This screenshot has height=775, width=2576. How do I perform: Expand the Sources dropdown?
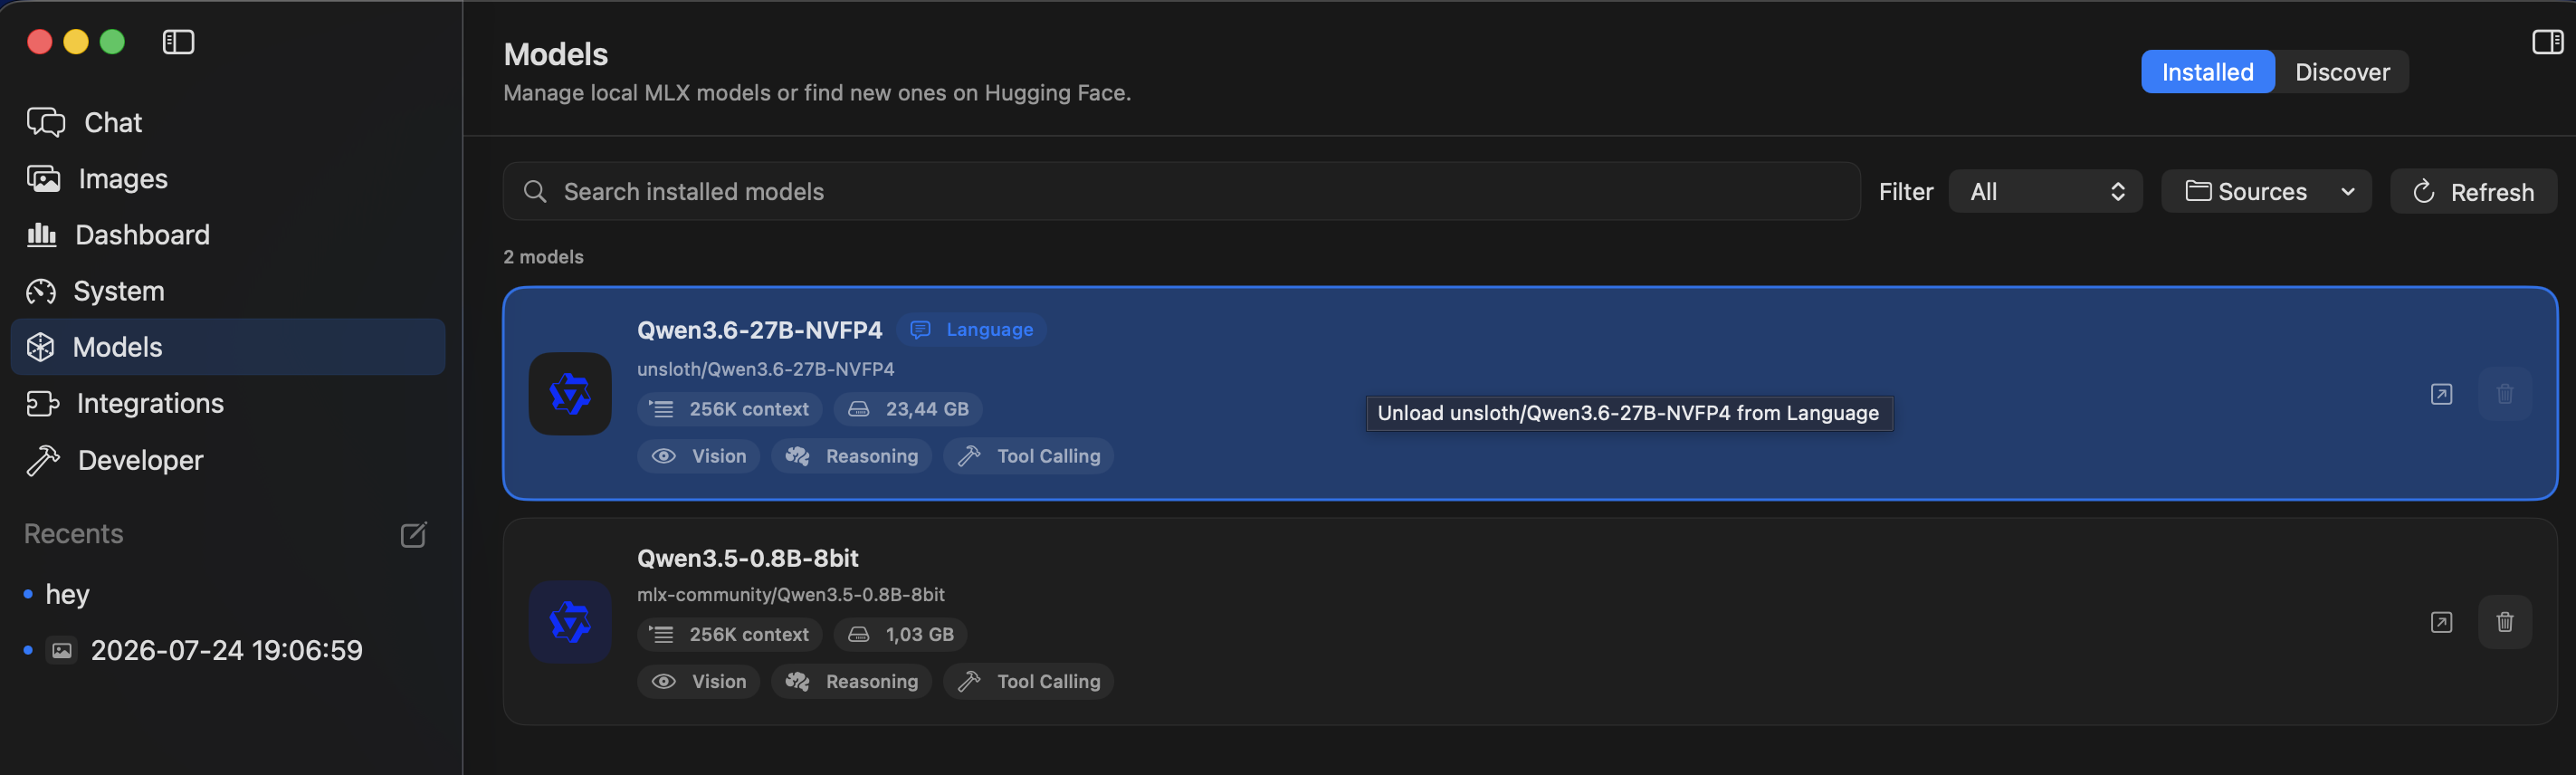tap(2266, 191)
